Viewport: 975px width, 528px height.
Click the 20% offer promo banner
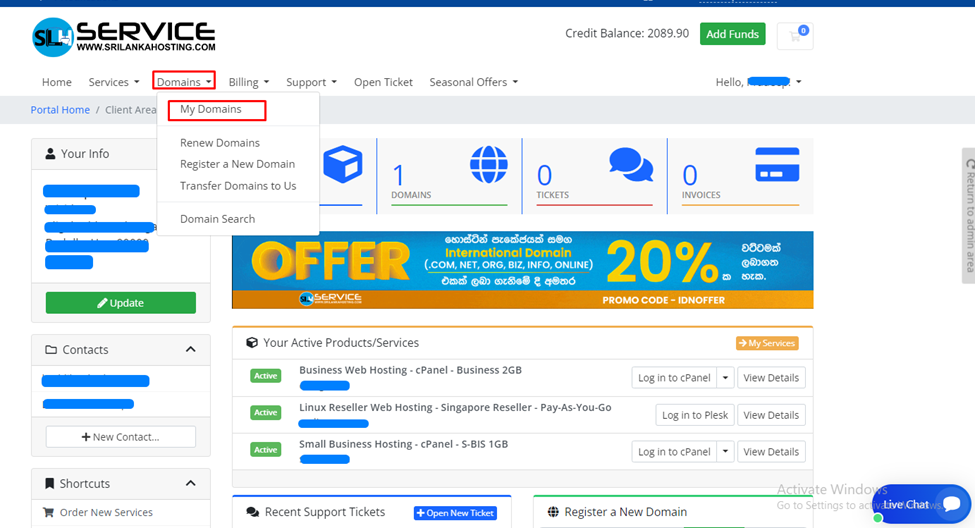522,270
